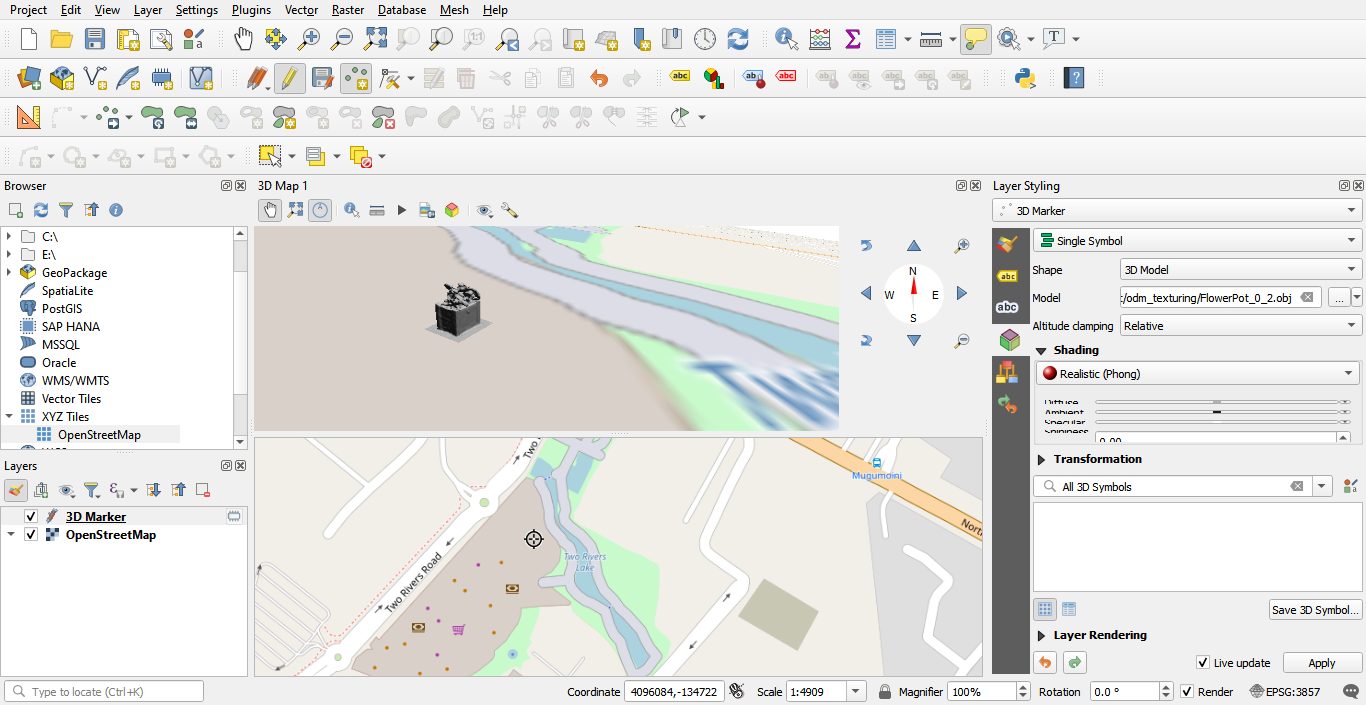Click the Apply button
The height and width of the screenshot is (705, 1366).
[x=1321, y=663]
